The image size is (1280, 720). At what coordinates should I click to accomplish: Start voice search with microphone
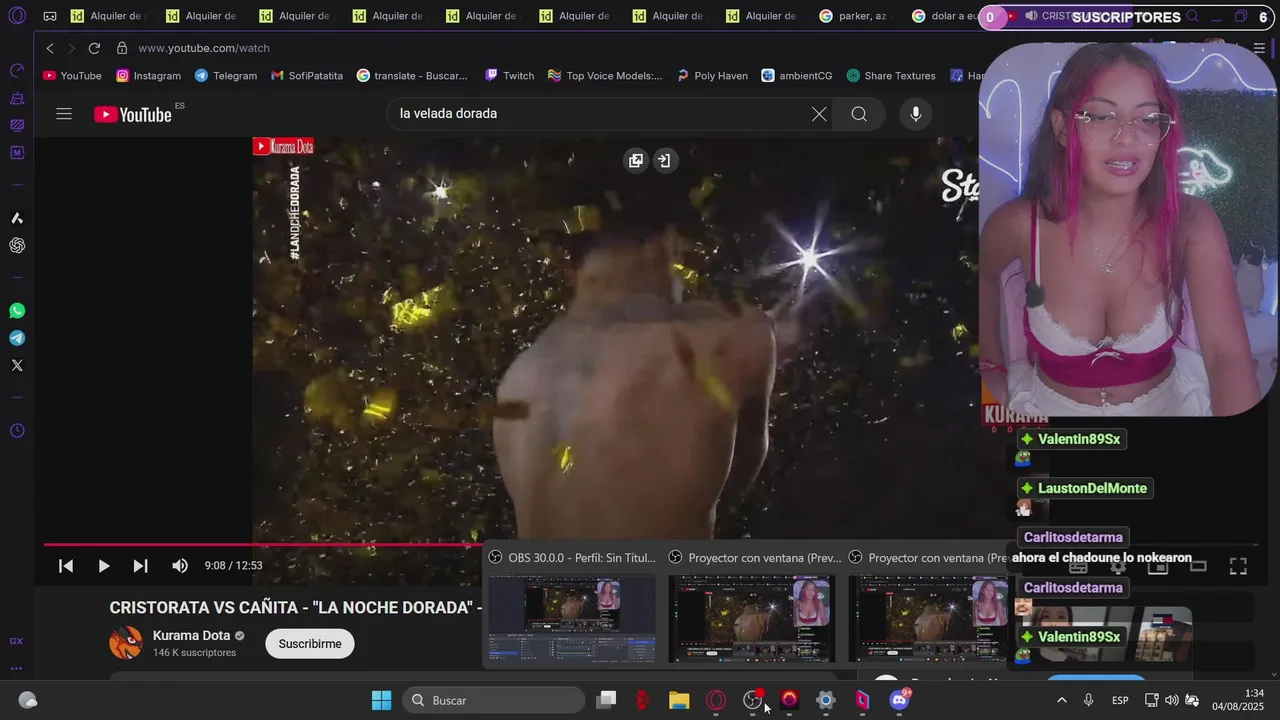pos(915,114)
